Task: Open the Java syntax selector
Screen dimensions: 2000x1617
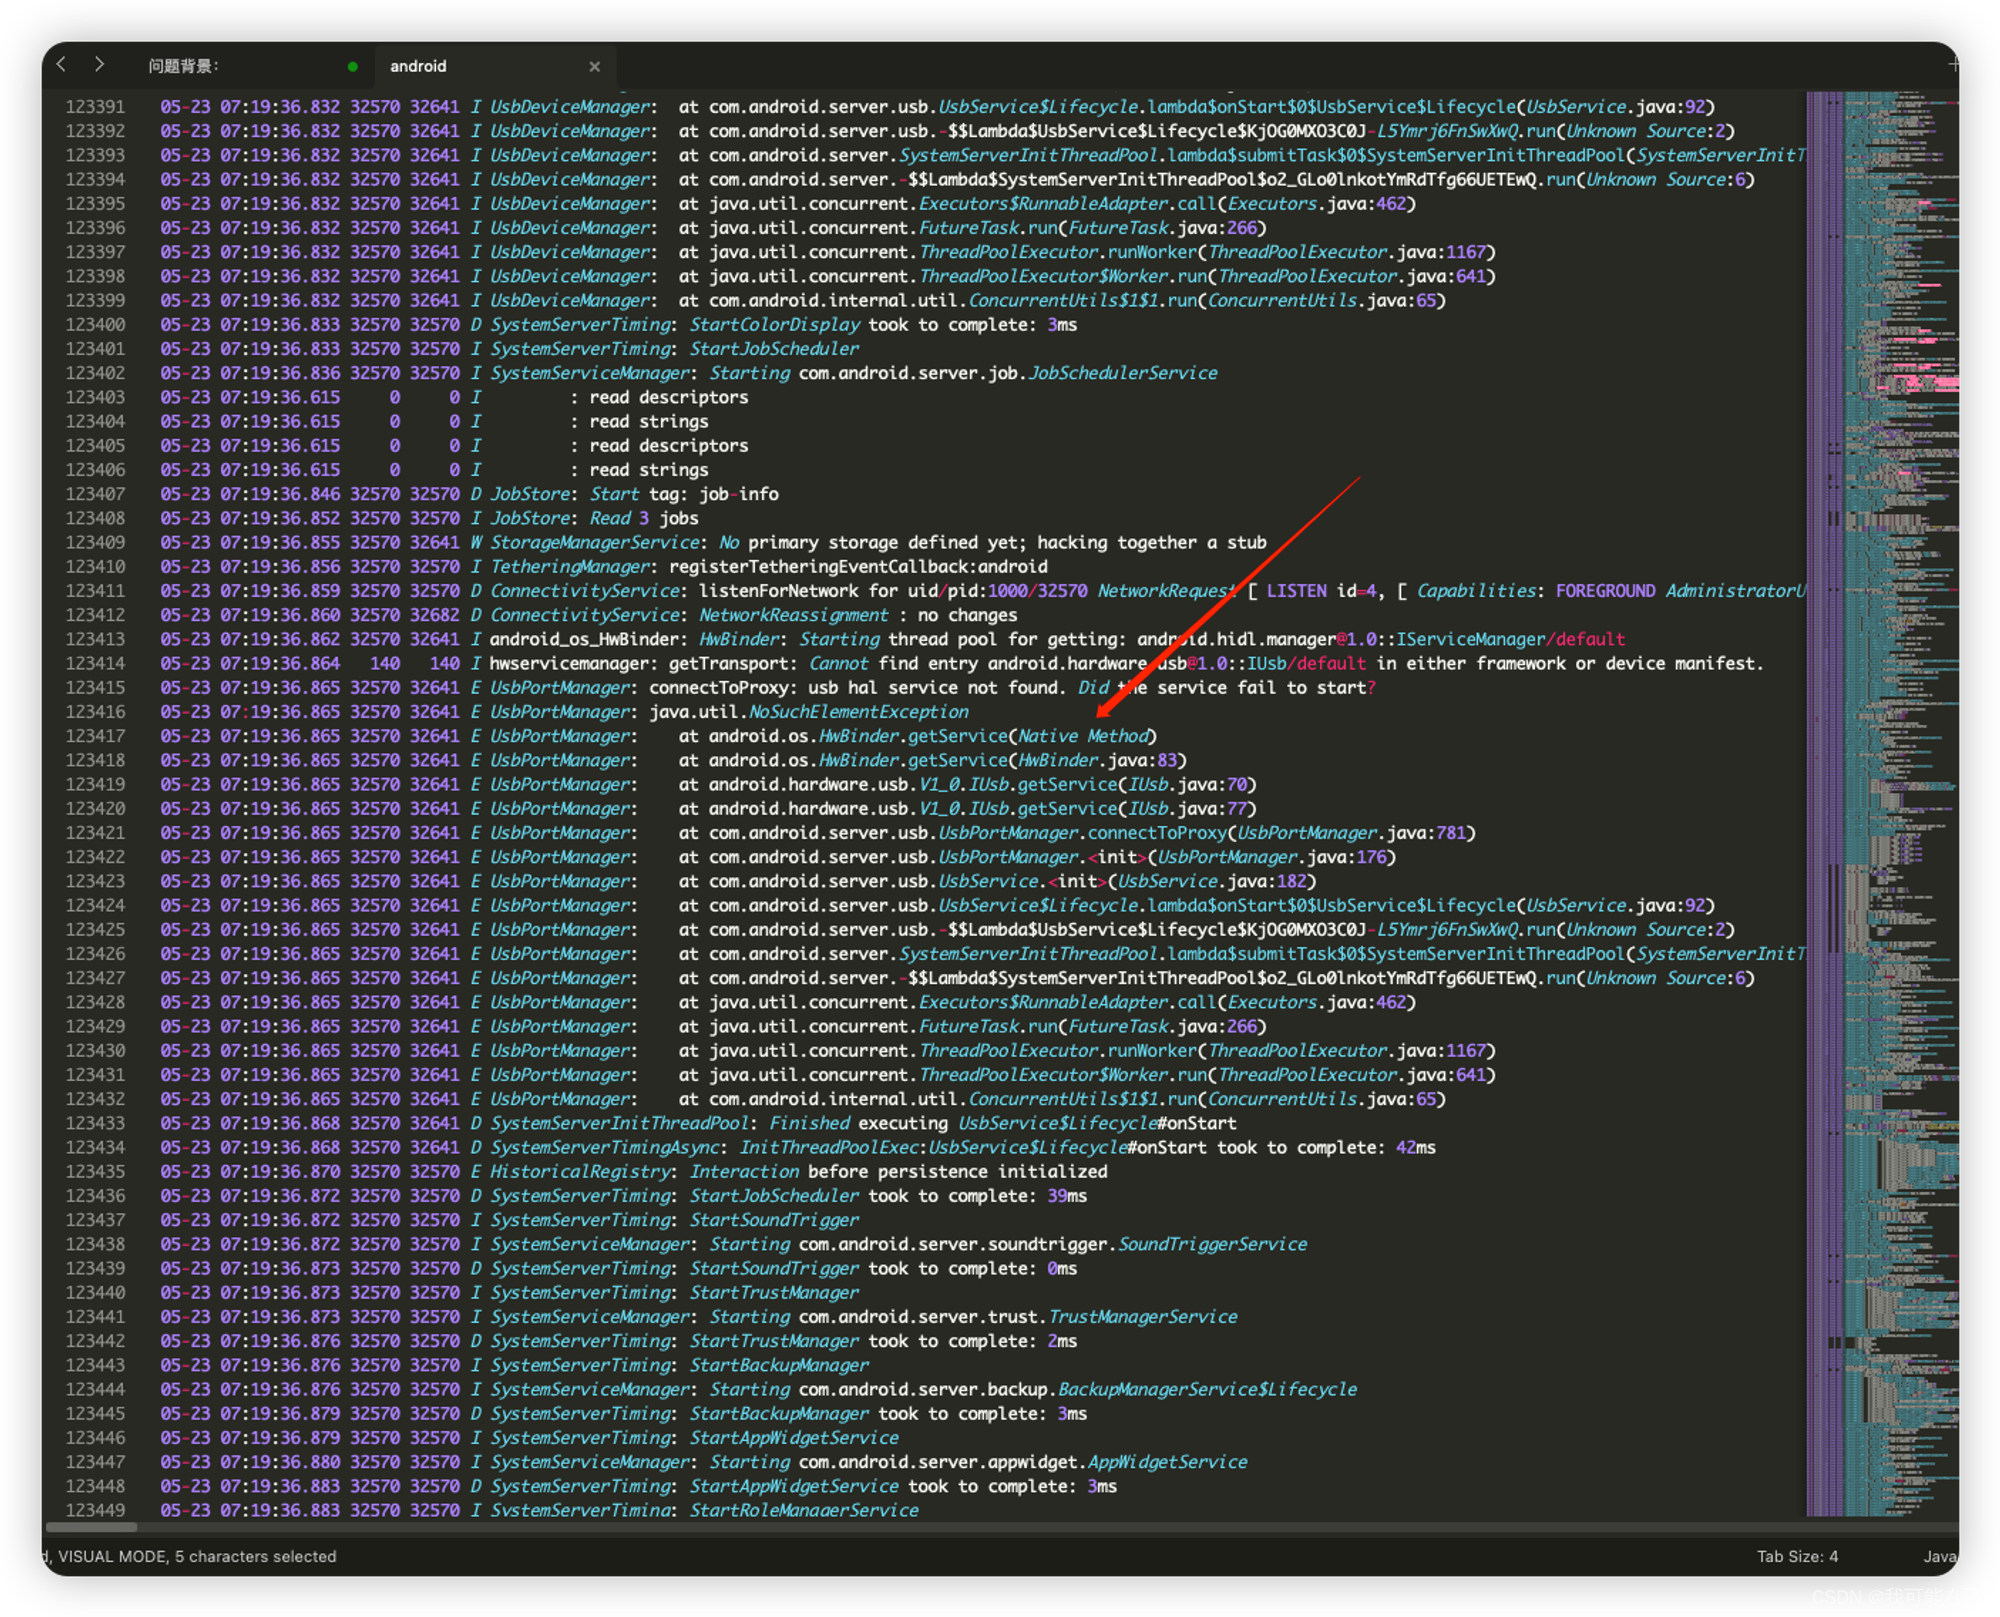Action: (1939, 1556)
